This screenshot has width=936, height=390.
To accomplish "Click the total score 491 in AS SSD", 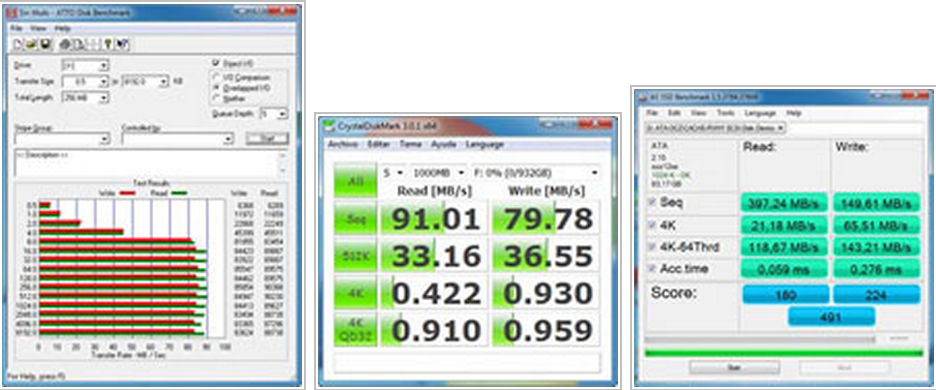I will [832, 317].
